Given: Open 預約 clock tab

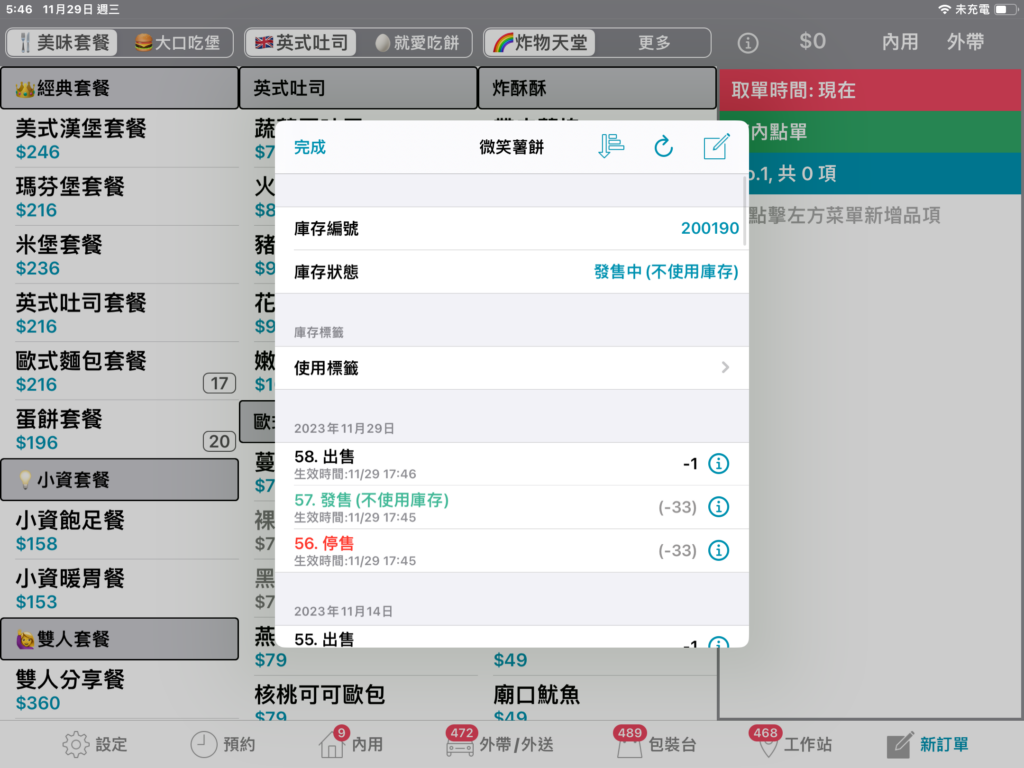Looking at the screenshot, I should tap(223, 744).
